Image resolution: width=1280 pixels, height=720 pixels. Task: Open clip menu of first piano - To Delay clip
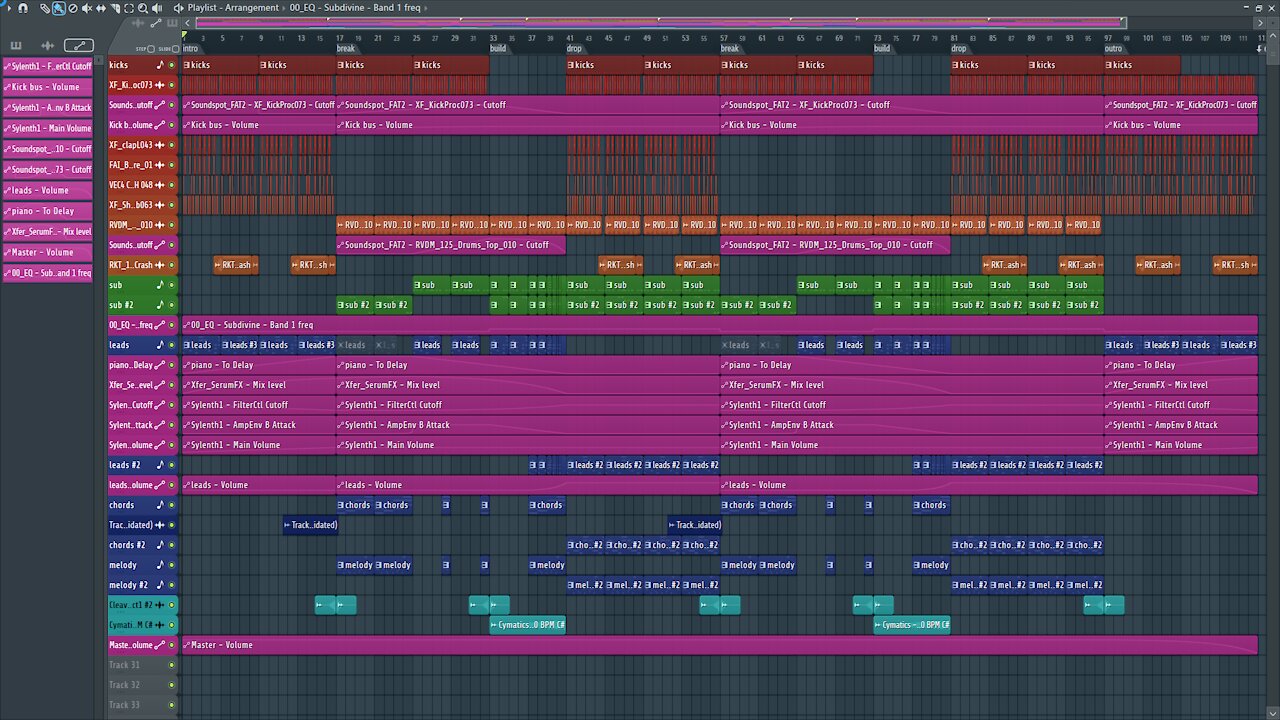(x=187, y=365)
